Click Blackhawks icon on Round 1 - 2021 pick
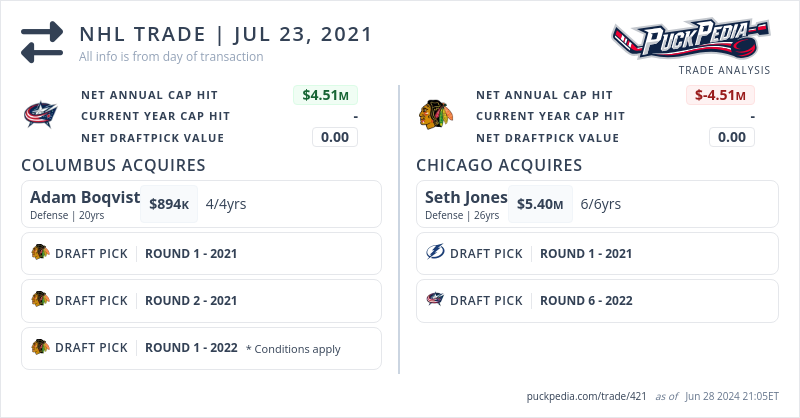The width and height of the screenshot is (800, 418). tap(40, 253)
